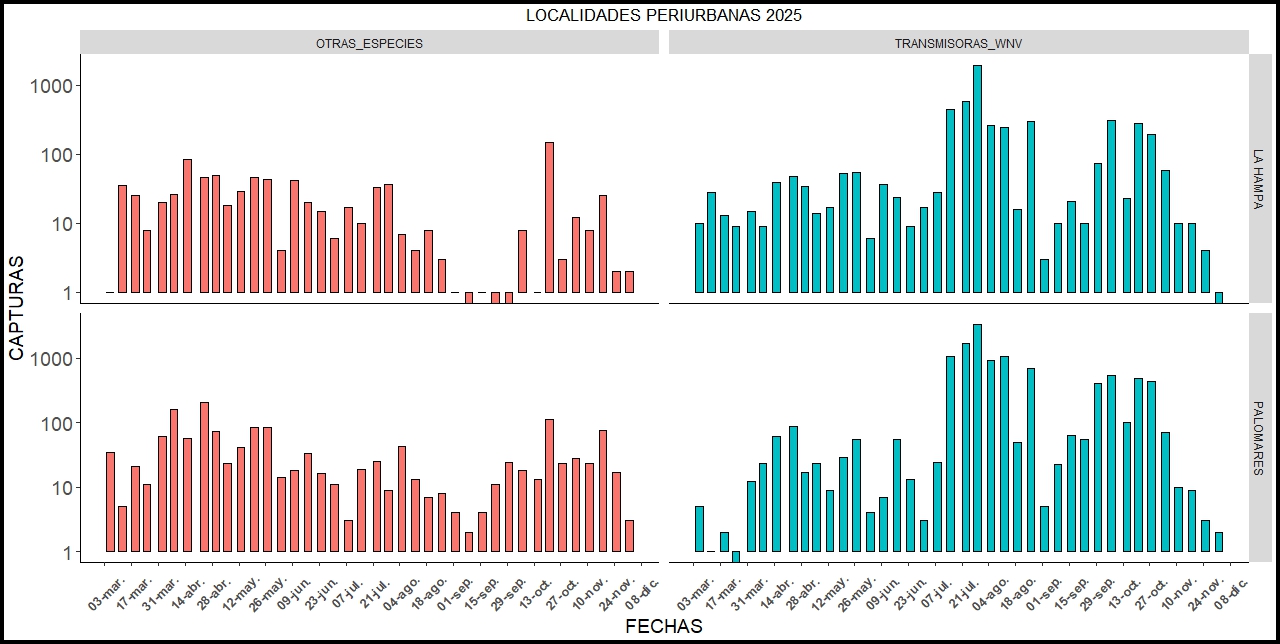This screenshot has height=644, width=1280.
Task: Click 13-oct. date label under OTRAS_ESPECIES
Action: (535, 591)
